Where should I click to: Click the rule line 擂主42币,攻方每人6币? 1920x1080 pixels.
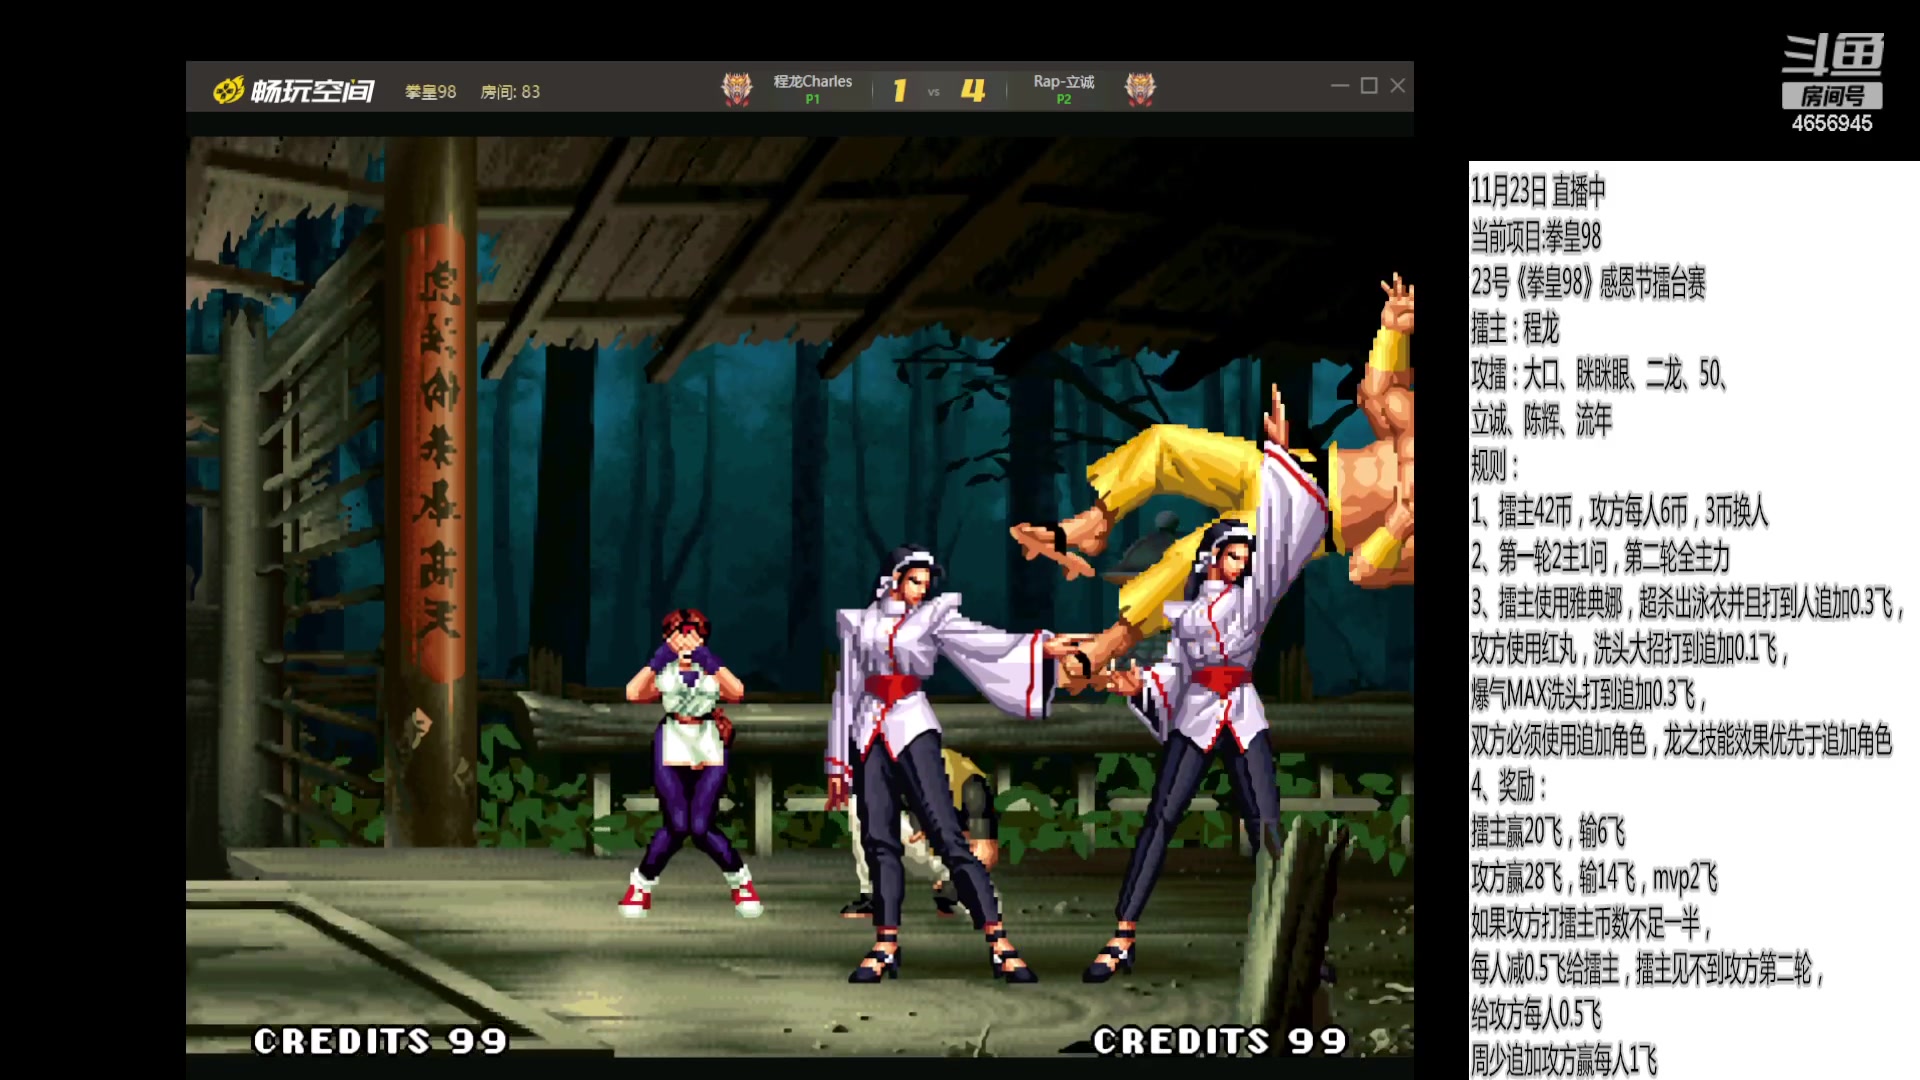pos(1620,512)
